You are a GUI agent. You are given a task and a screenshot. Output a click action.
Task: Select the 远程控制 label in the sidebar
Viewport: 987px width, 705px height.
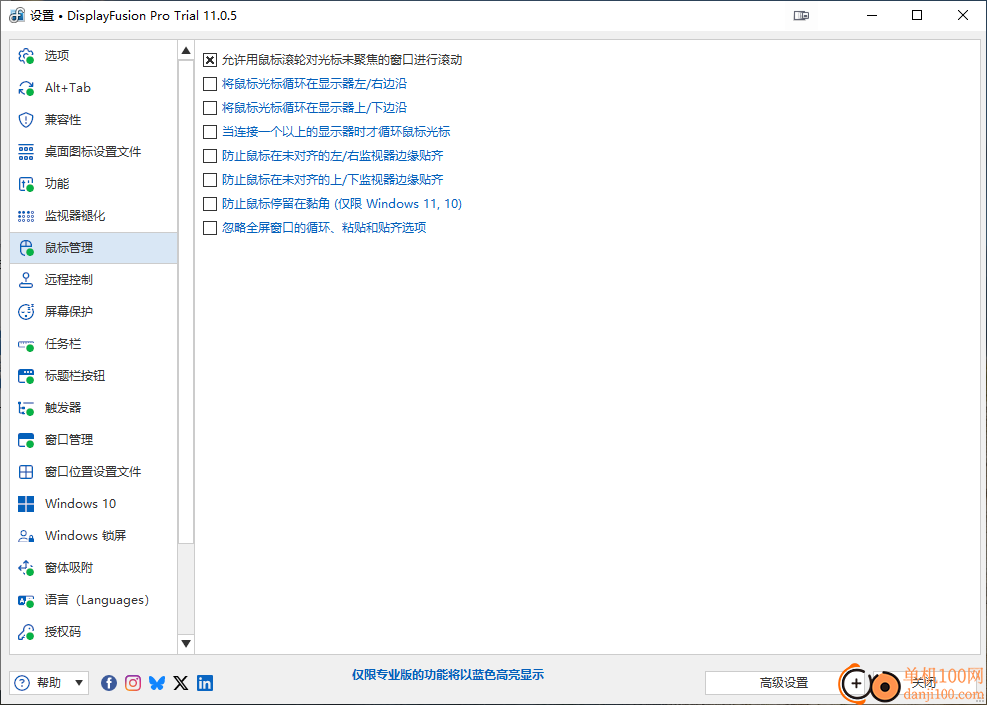pos(69,280)
